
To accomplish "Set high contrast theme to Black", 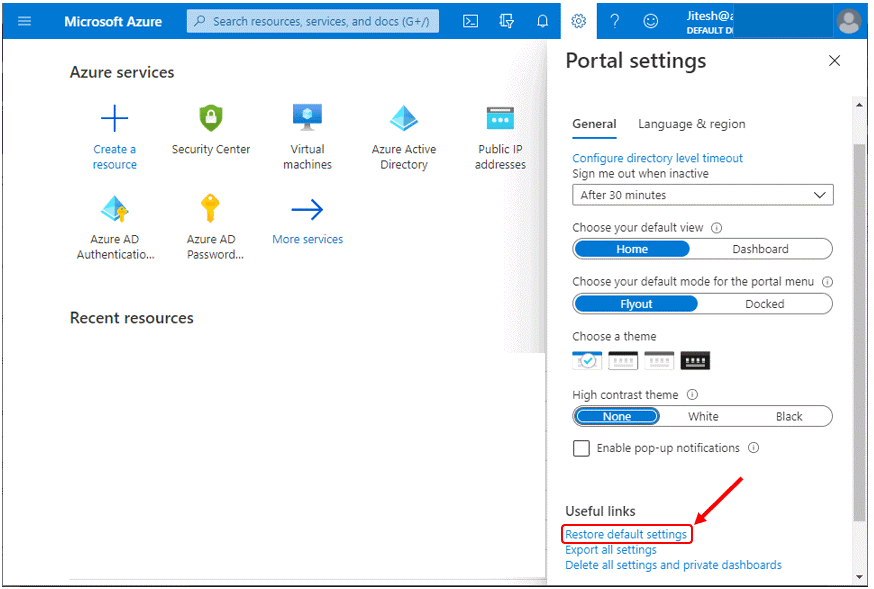I will pyautogui.click(x=789, y=416).
